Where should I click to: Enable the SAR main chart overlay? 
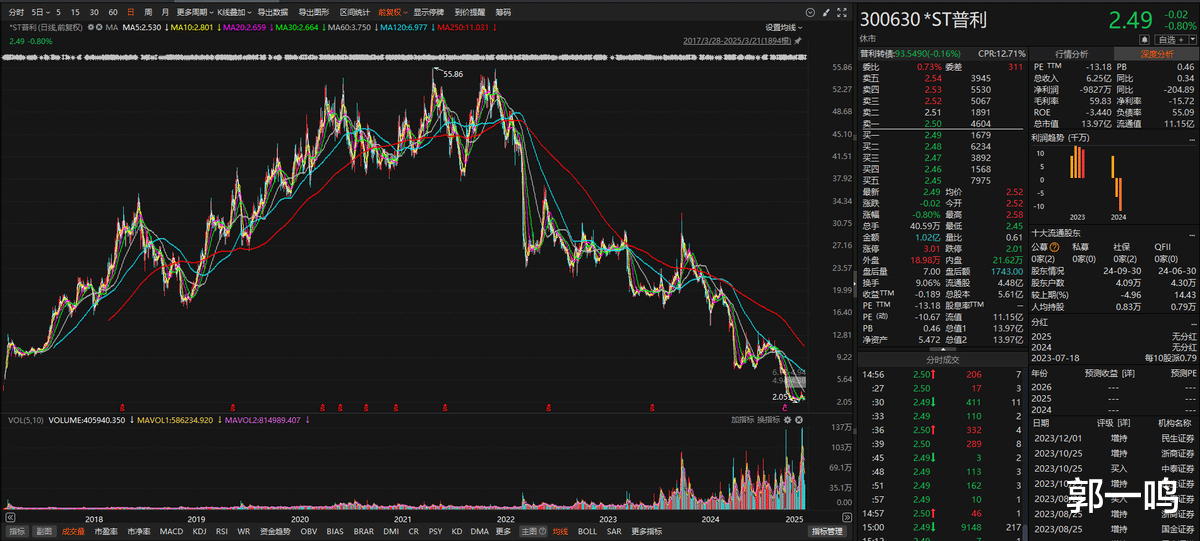click(613, 531)
